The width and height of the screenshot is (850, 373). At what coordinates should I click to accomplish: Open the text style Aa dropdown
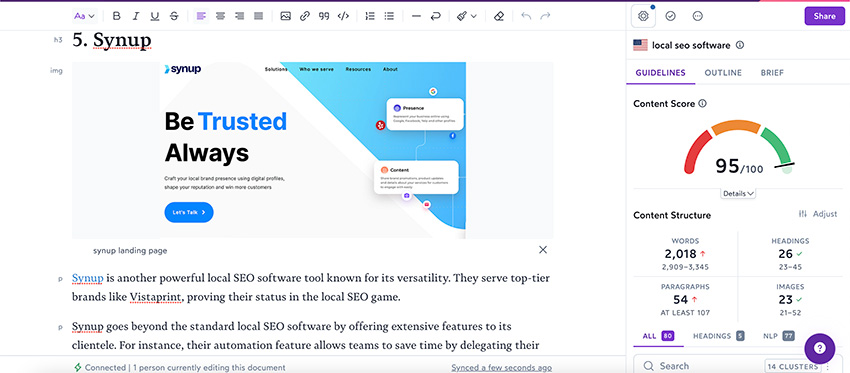pyautogui.click(x=85, y=16)
